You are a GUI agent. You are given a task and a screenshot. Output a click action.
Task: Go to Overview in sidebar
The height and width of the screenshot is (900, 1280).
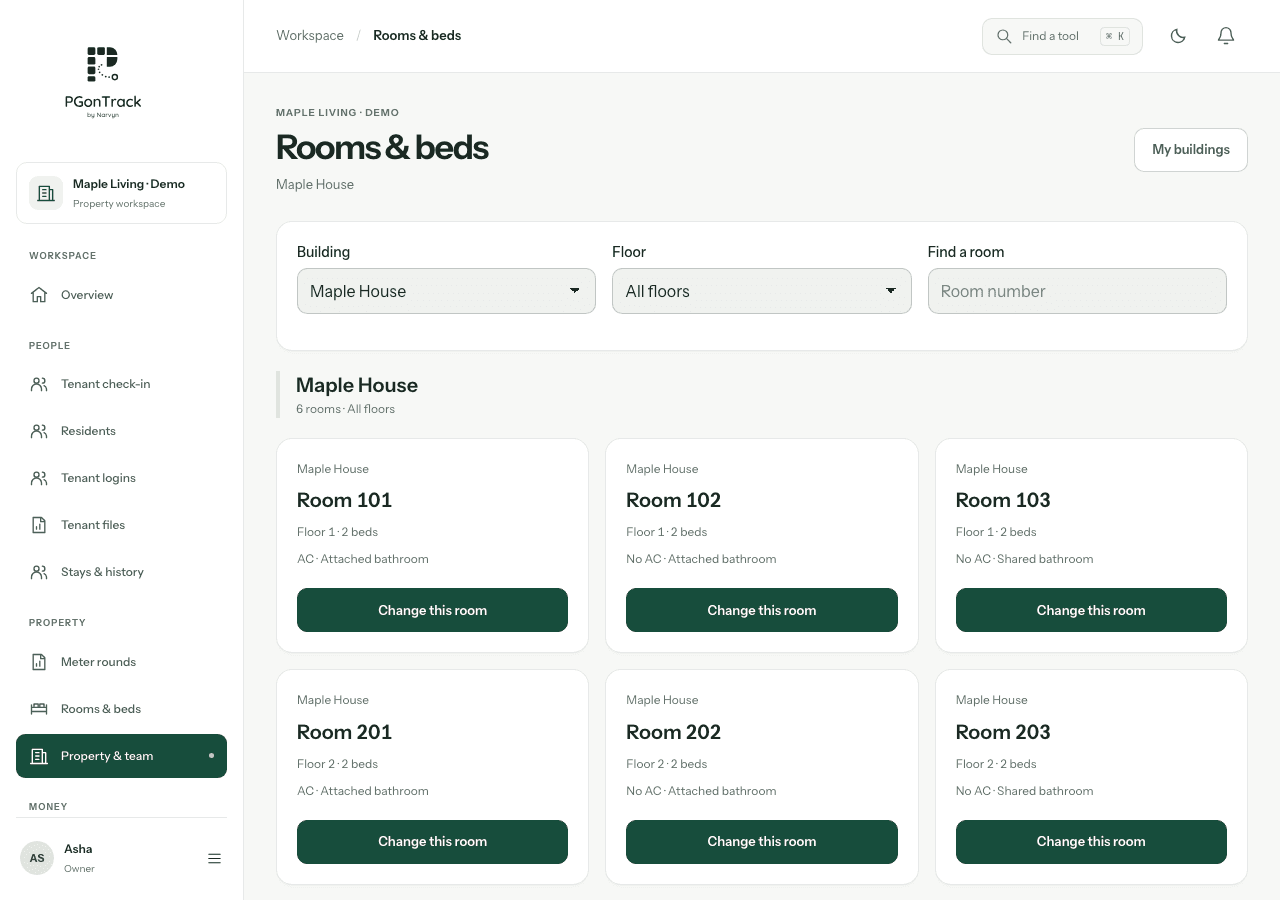tap(121, 295)
